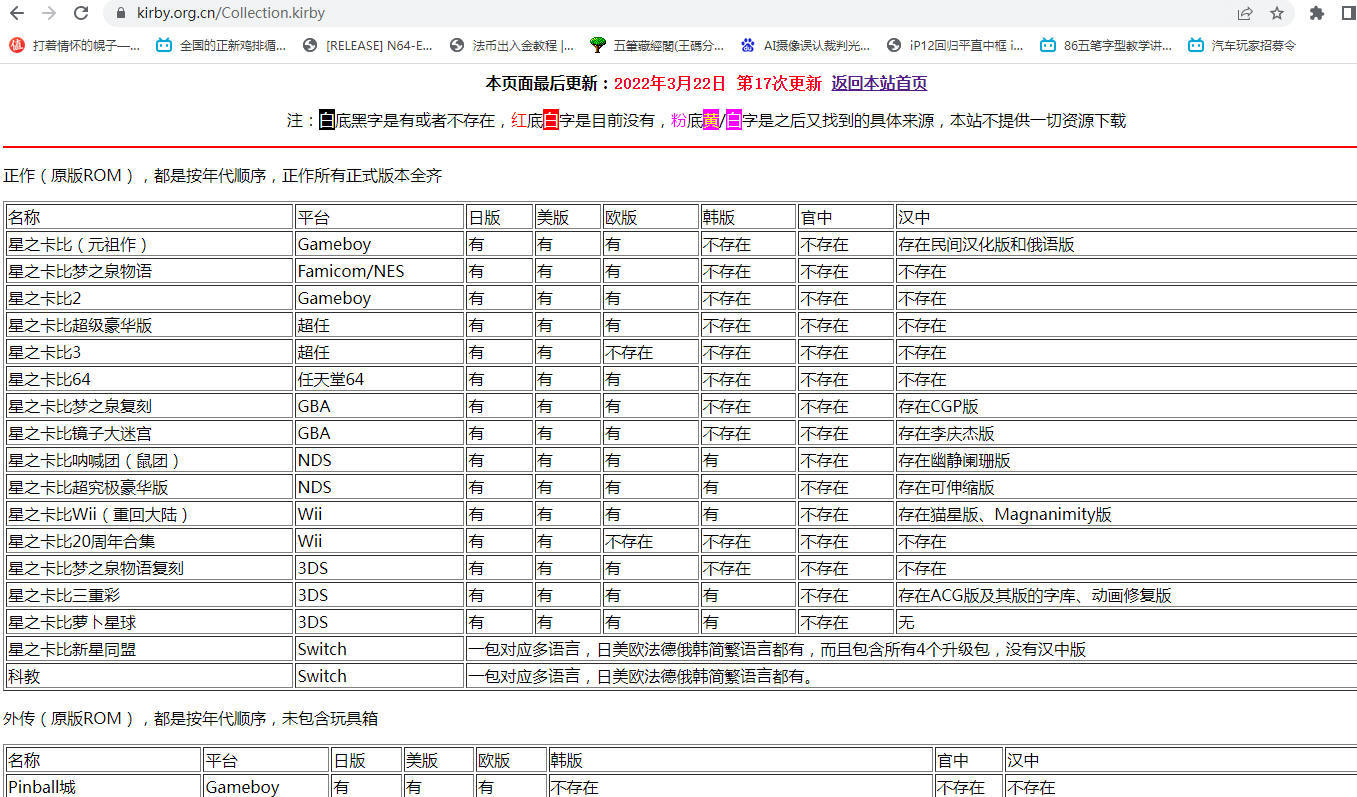Open the 五笔藏经阁 bookmark with tree icon

point(657,45)
